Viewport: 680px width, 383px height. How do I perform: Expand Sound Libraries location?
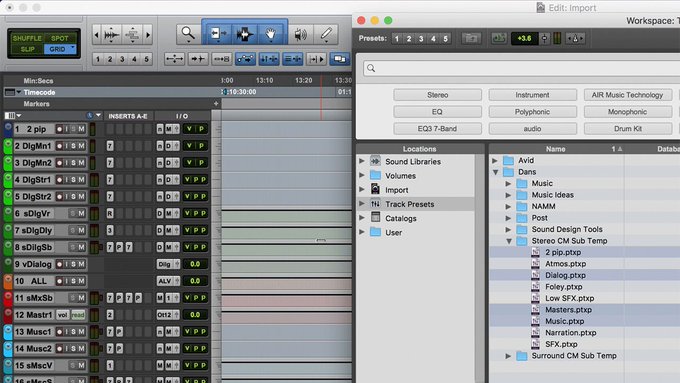coord(362,161)
